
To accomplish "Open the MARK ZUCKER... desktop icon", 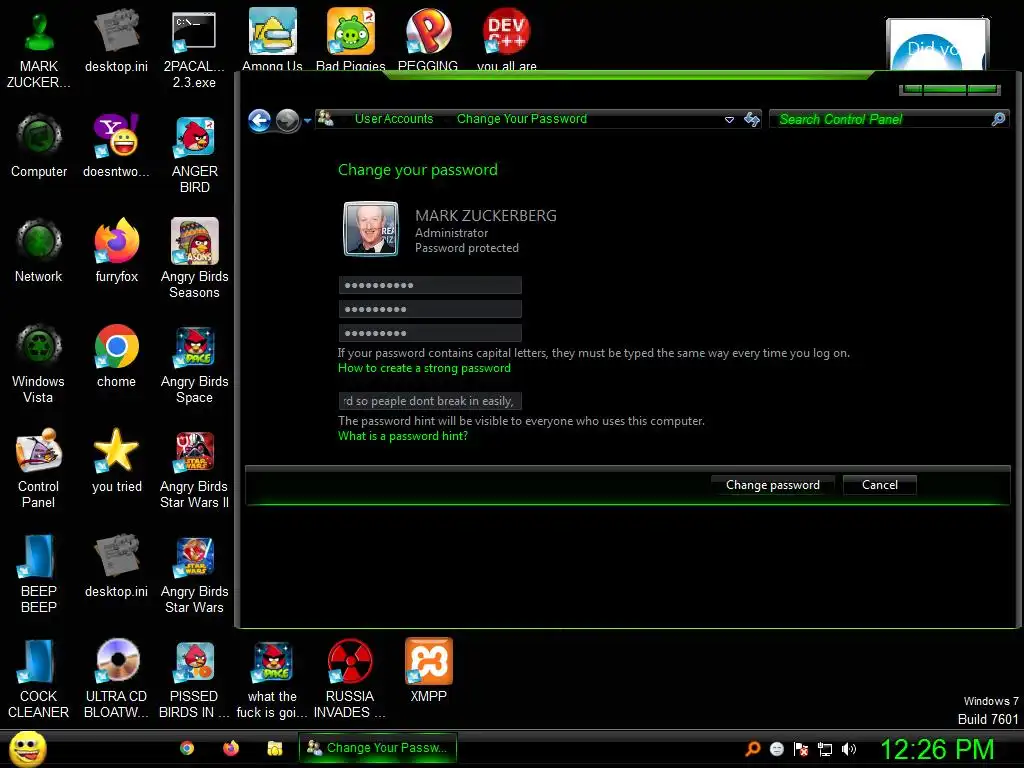I will [x=39, y=49].
